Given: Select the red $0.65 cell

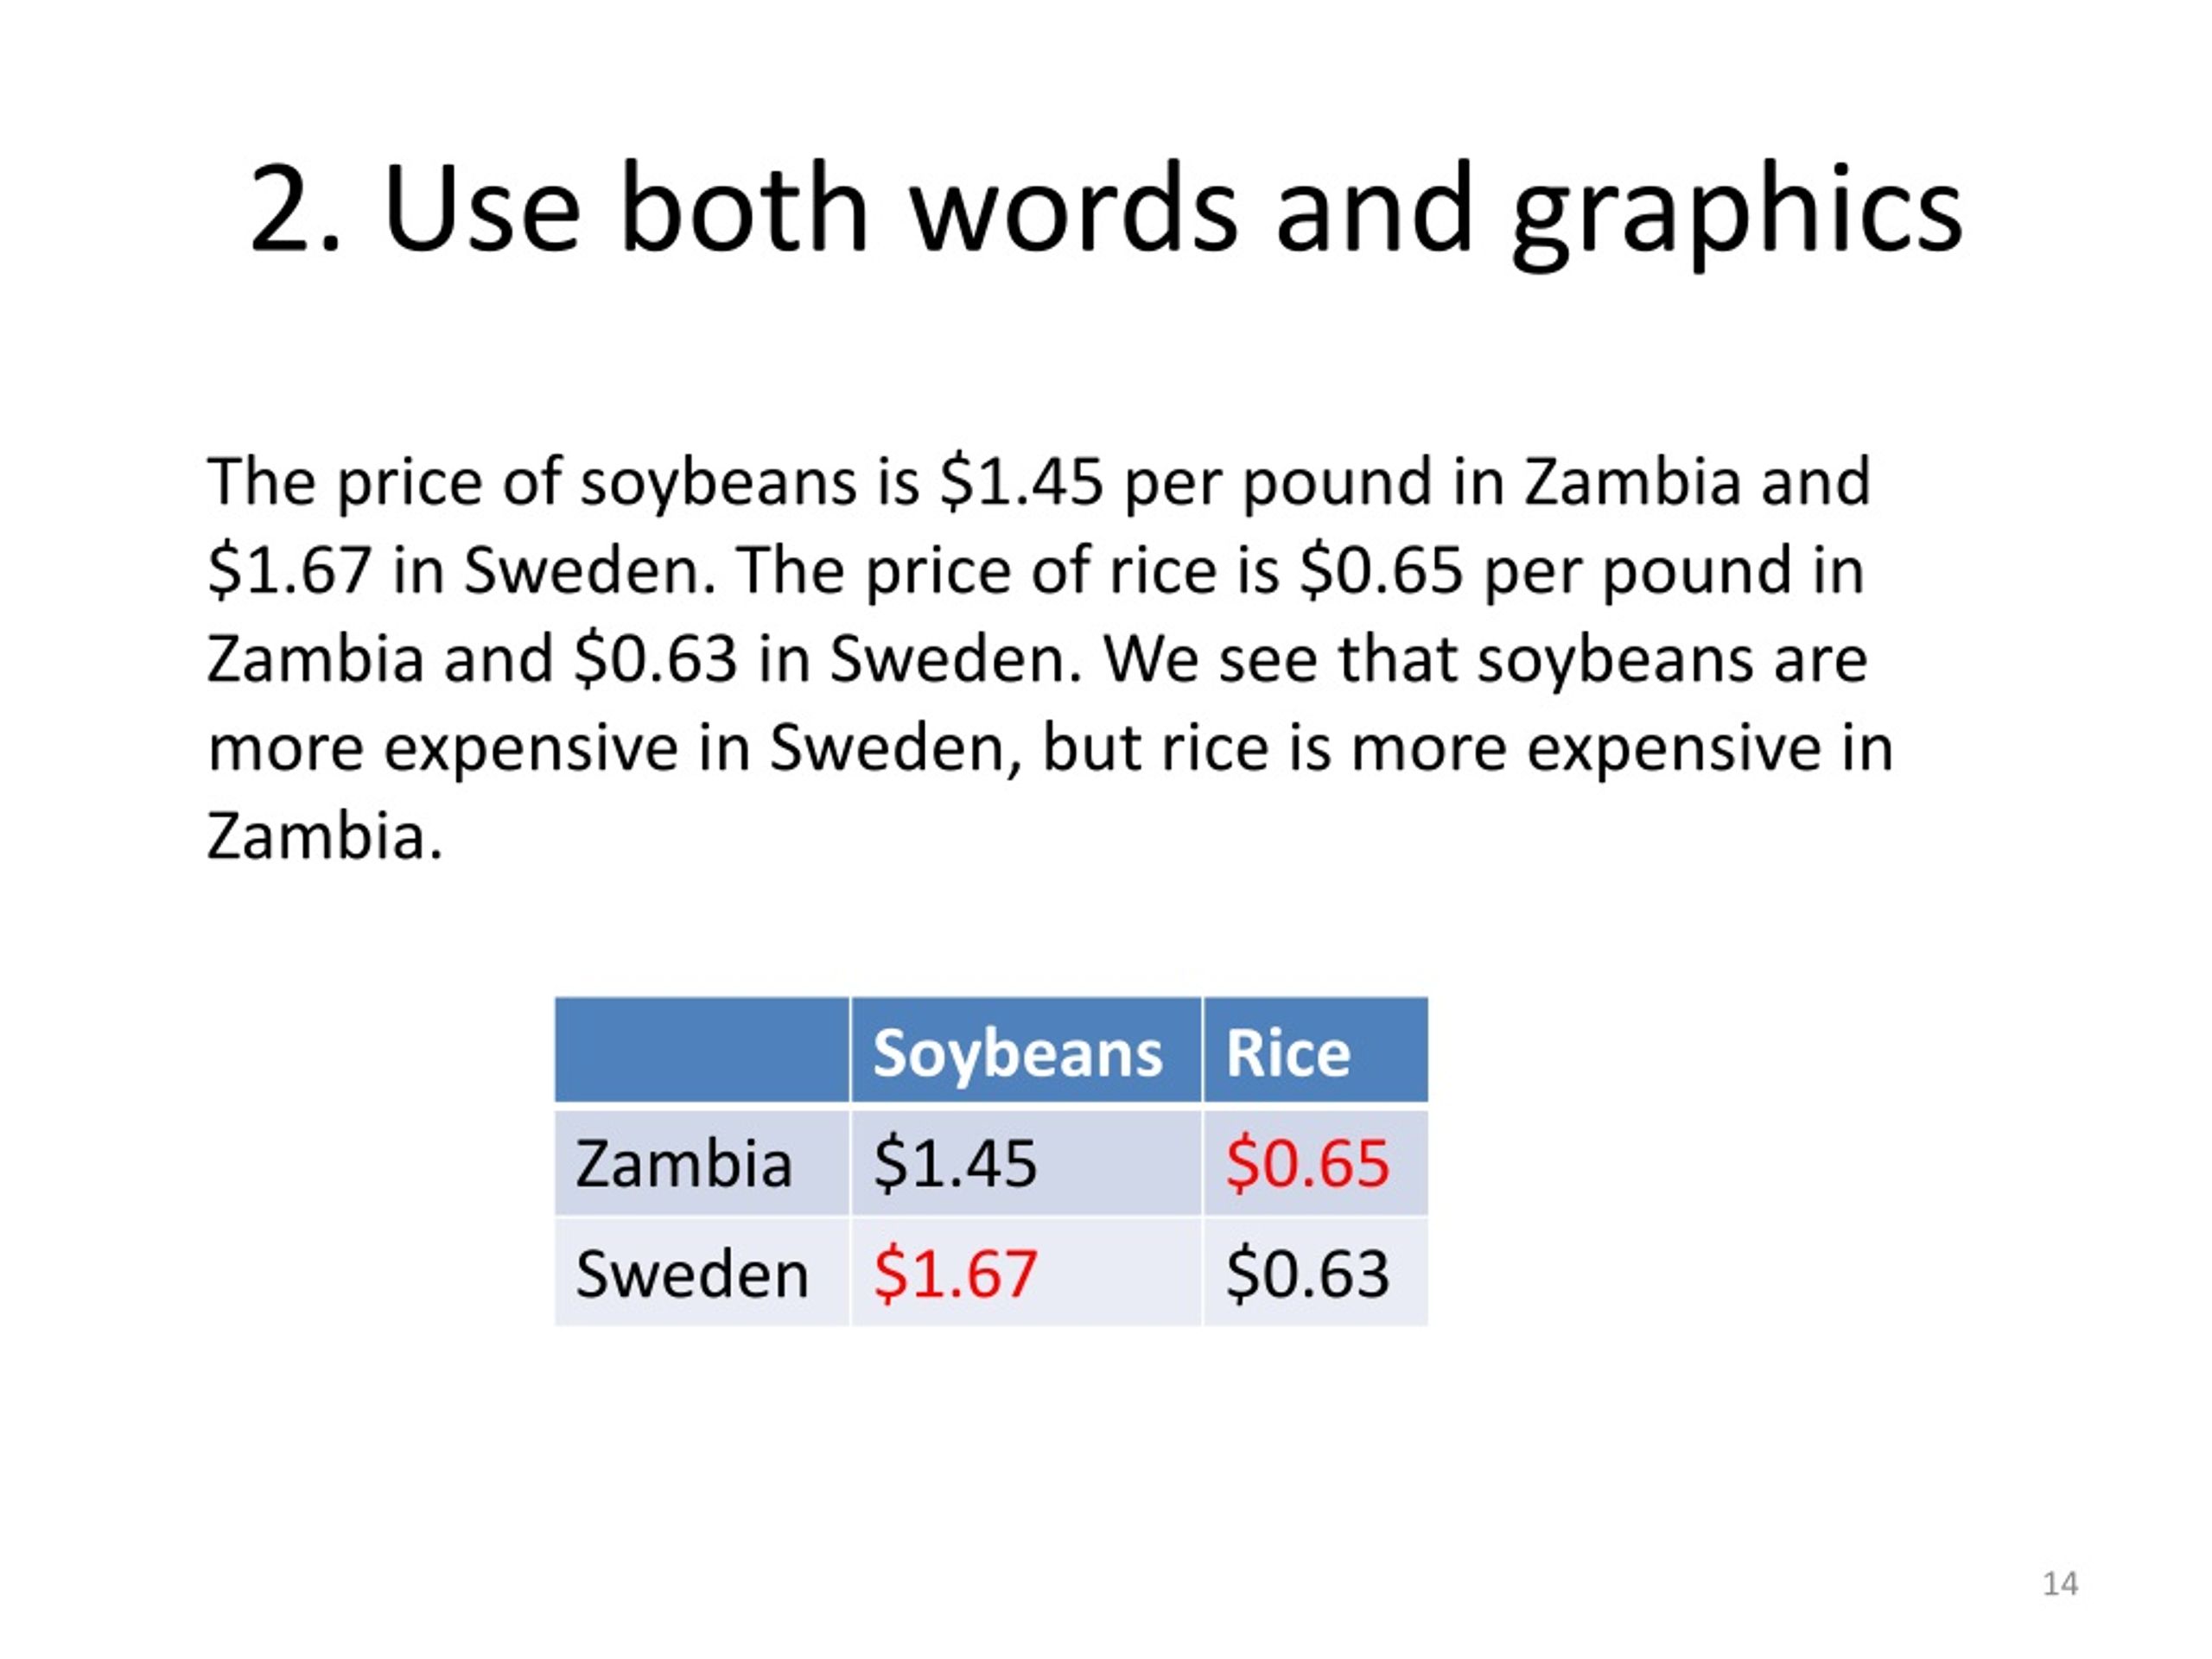Looking at the screenshot, I should pos(1316,1163).
